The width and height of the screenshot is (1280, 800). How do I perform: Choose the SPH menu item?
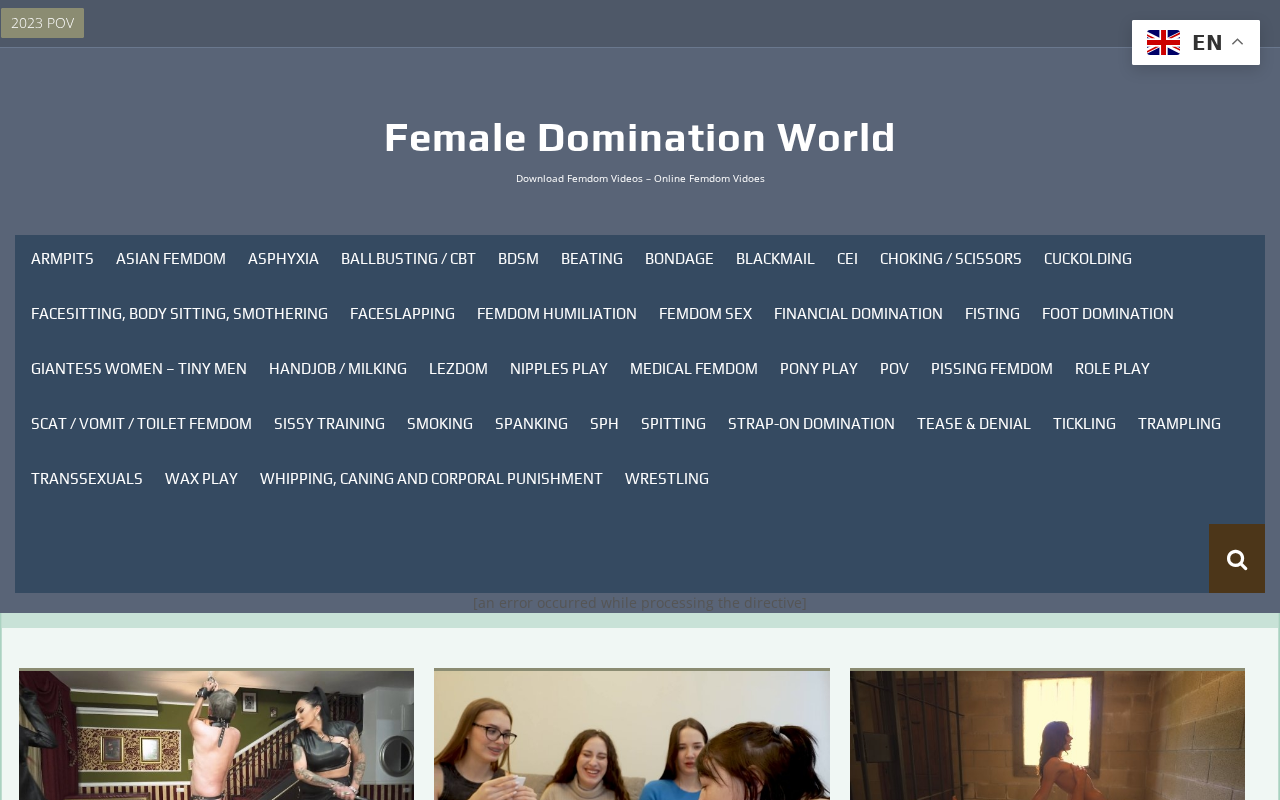(x=604, y=424)
